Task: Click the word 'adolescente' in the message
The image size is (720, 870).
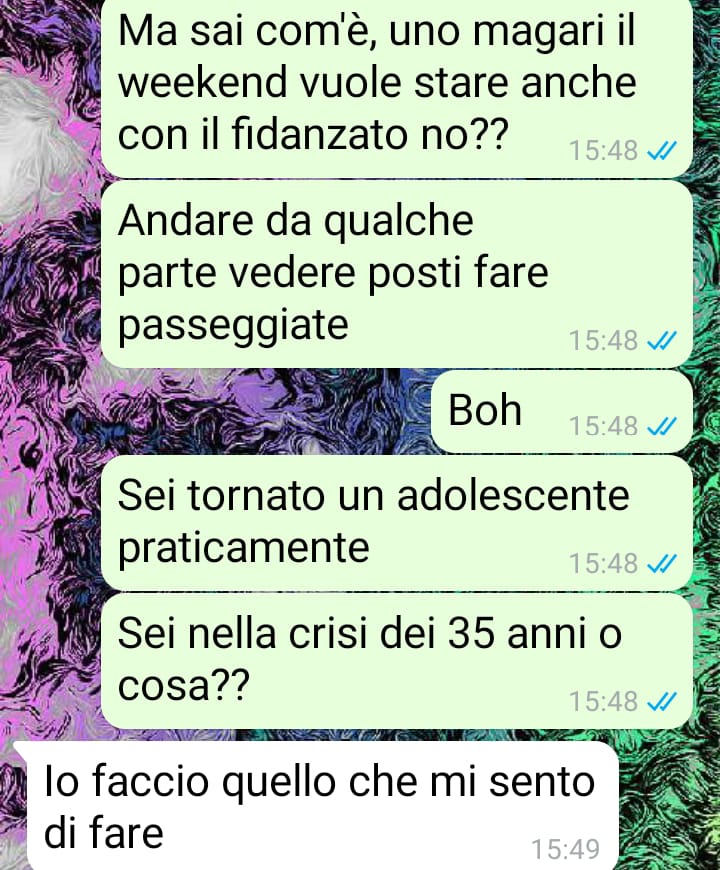Action: [513, 494]
